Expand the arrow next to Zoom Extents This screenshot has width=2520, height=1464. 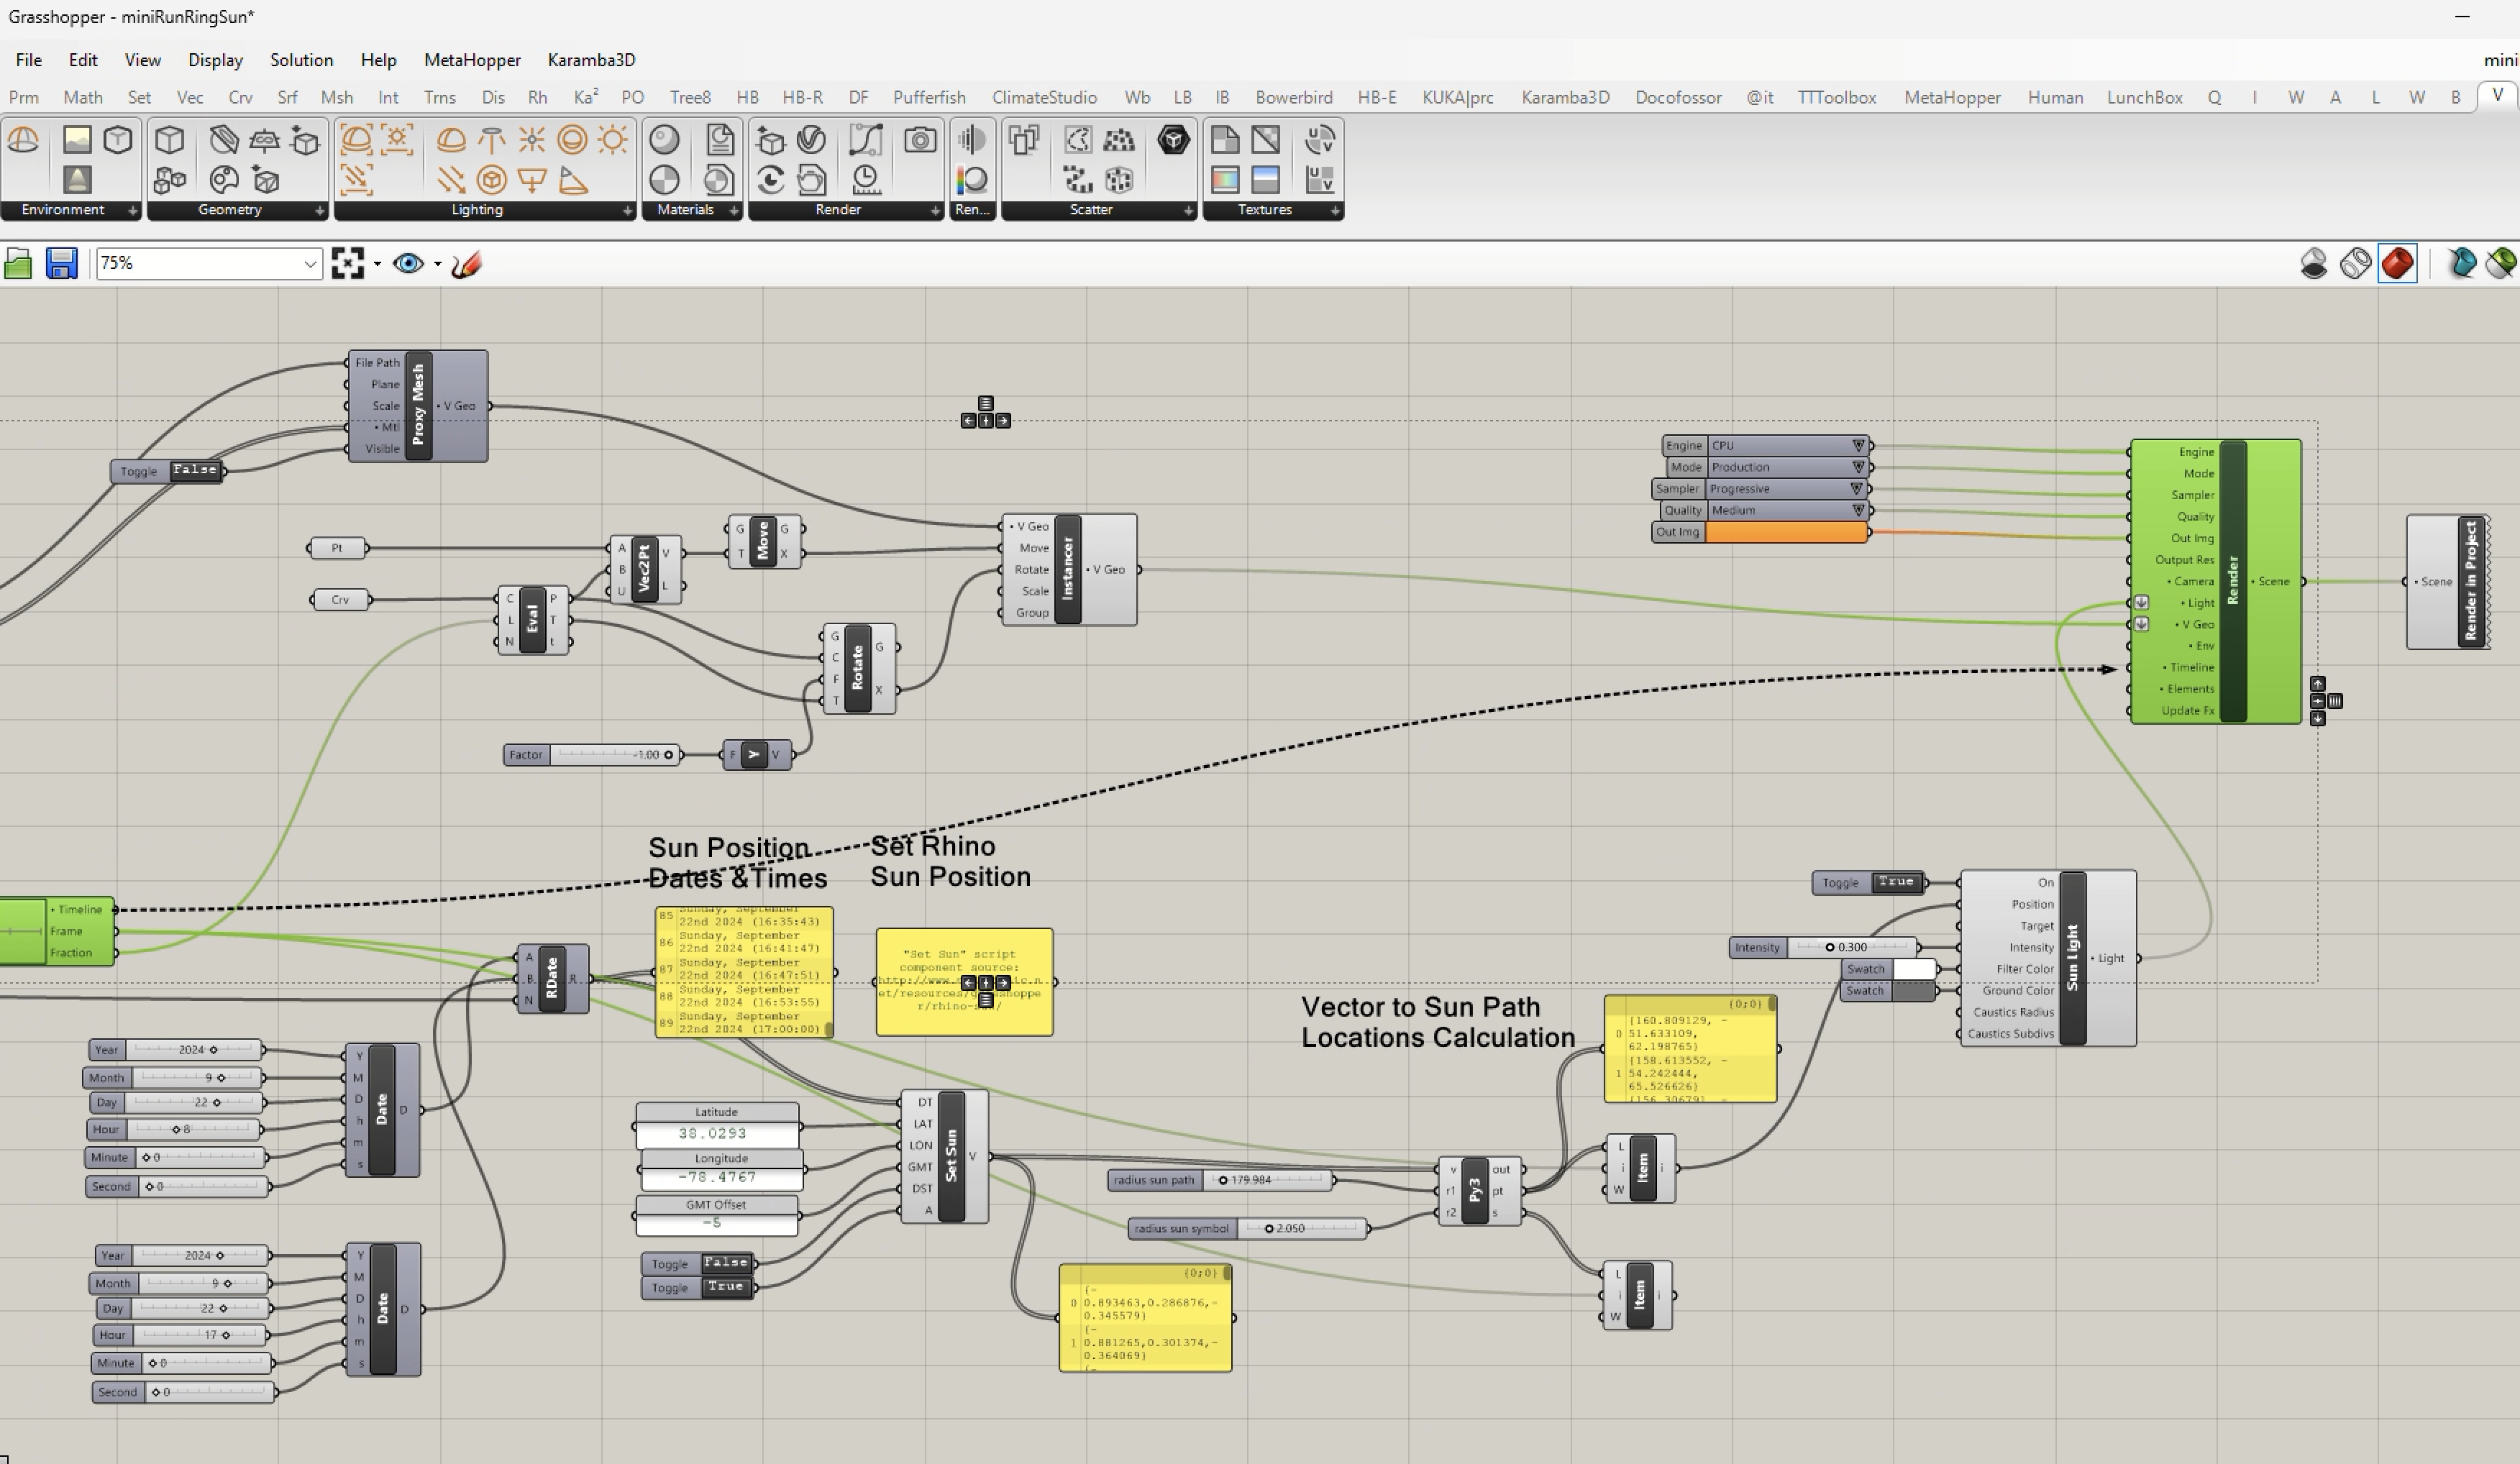pyautogui.click(x=377, y=264)
